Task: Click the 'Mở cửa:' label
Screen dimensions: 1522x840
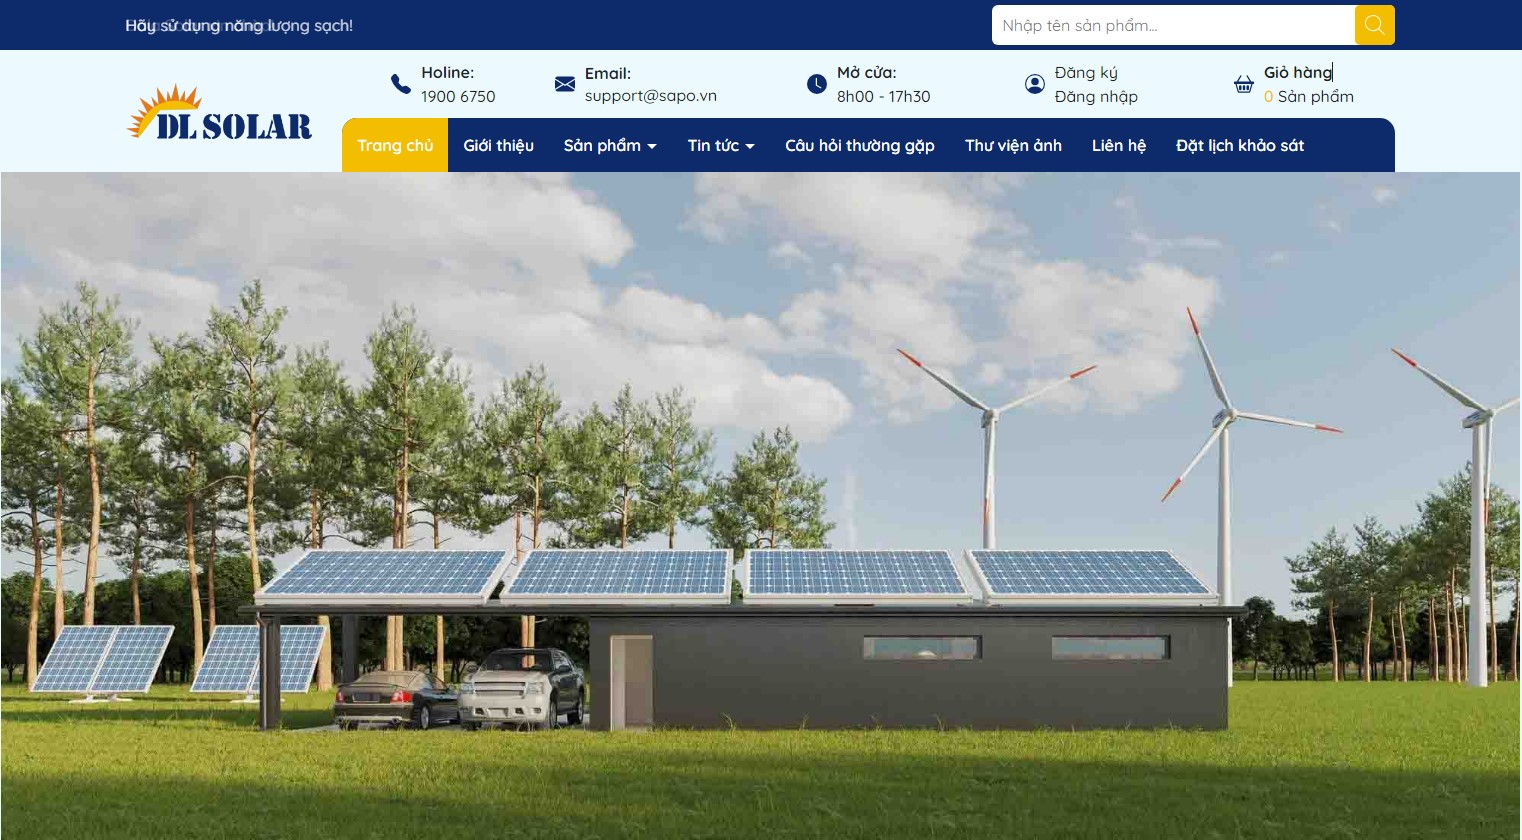Action: (x=867, y=72)
